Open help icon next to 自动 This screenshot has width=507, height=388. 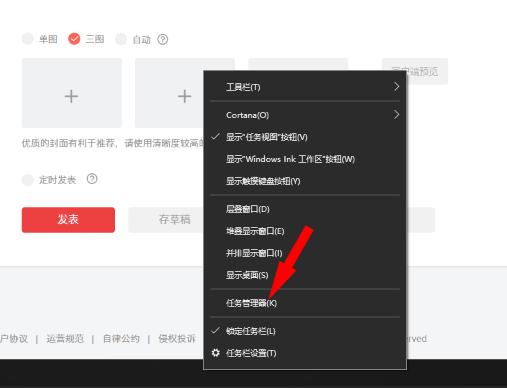pos(163,40)
